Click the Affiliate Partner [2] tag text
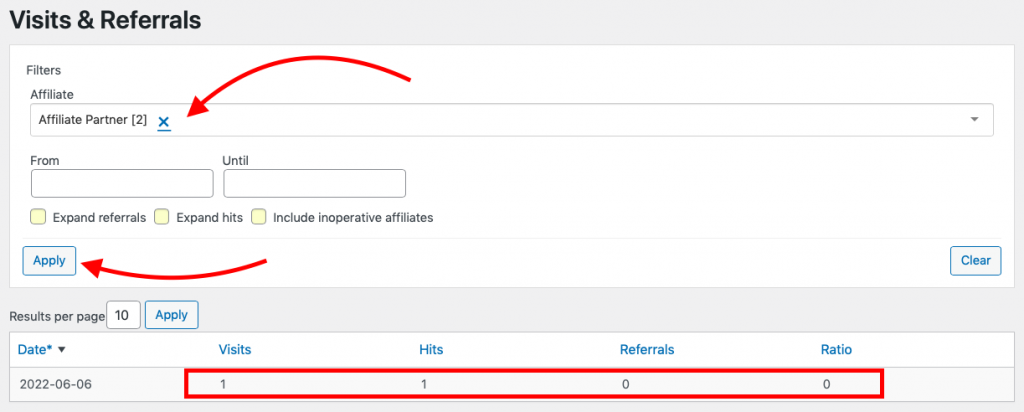1024x412 pixels. coord(93,120)
